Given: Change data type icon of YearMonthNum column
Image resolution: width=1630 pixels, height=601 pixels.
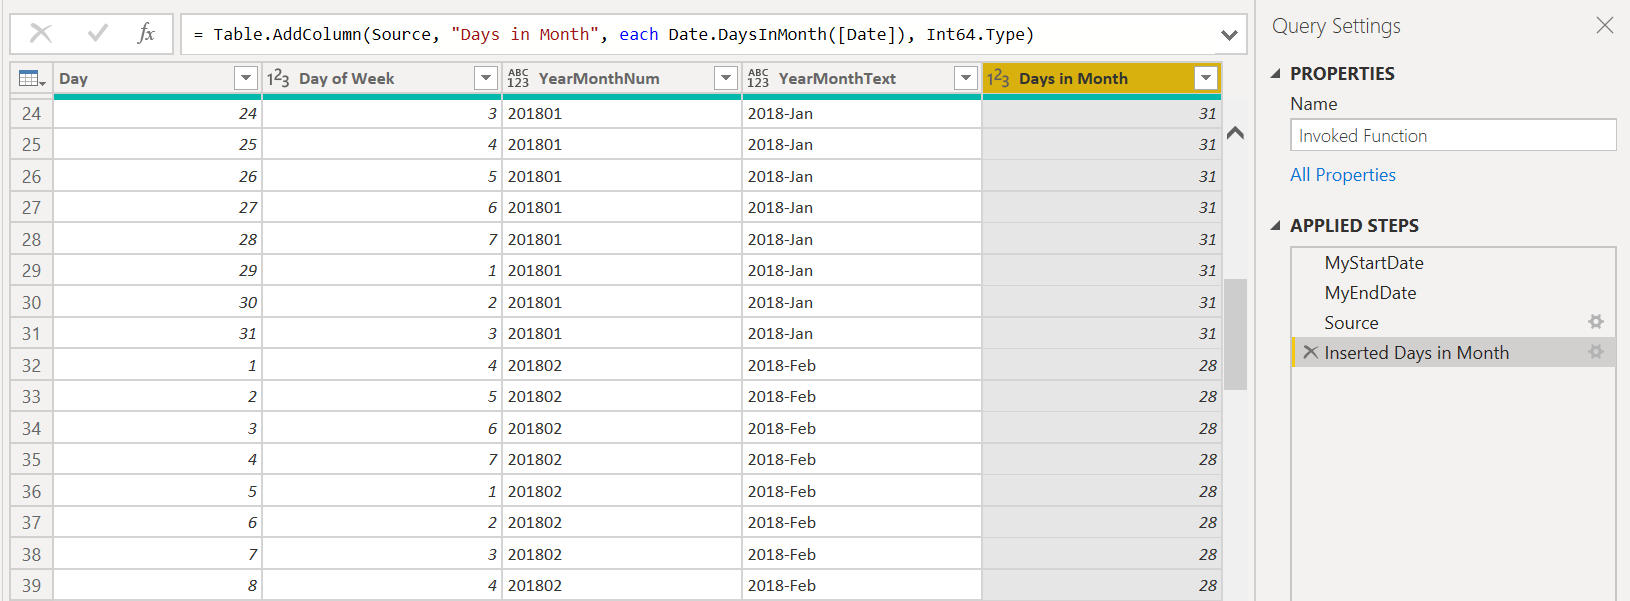Looking at the screenshot, I should click(518, 79).
